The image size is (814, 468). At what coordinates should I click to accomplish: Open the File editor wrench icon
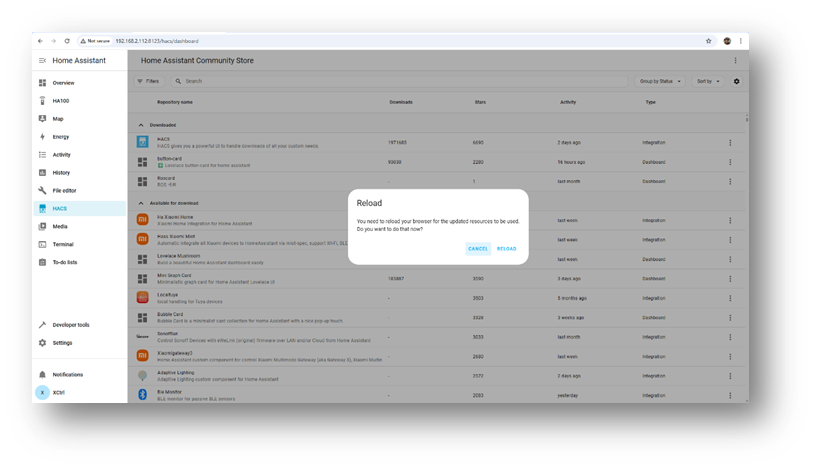(42, 190)
